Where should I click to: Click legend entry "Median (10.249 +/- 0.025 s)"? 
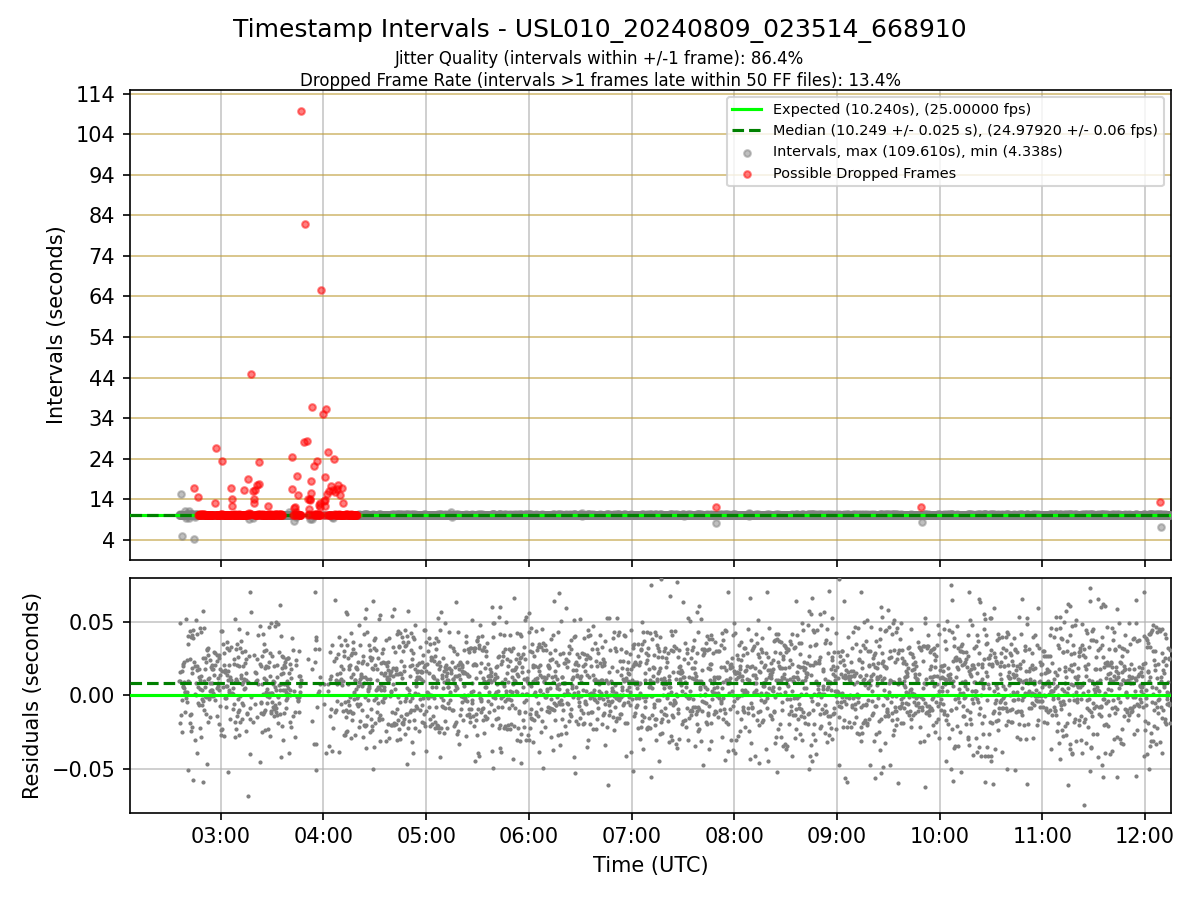coord(965,130)
